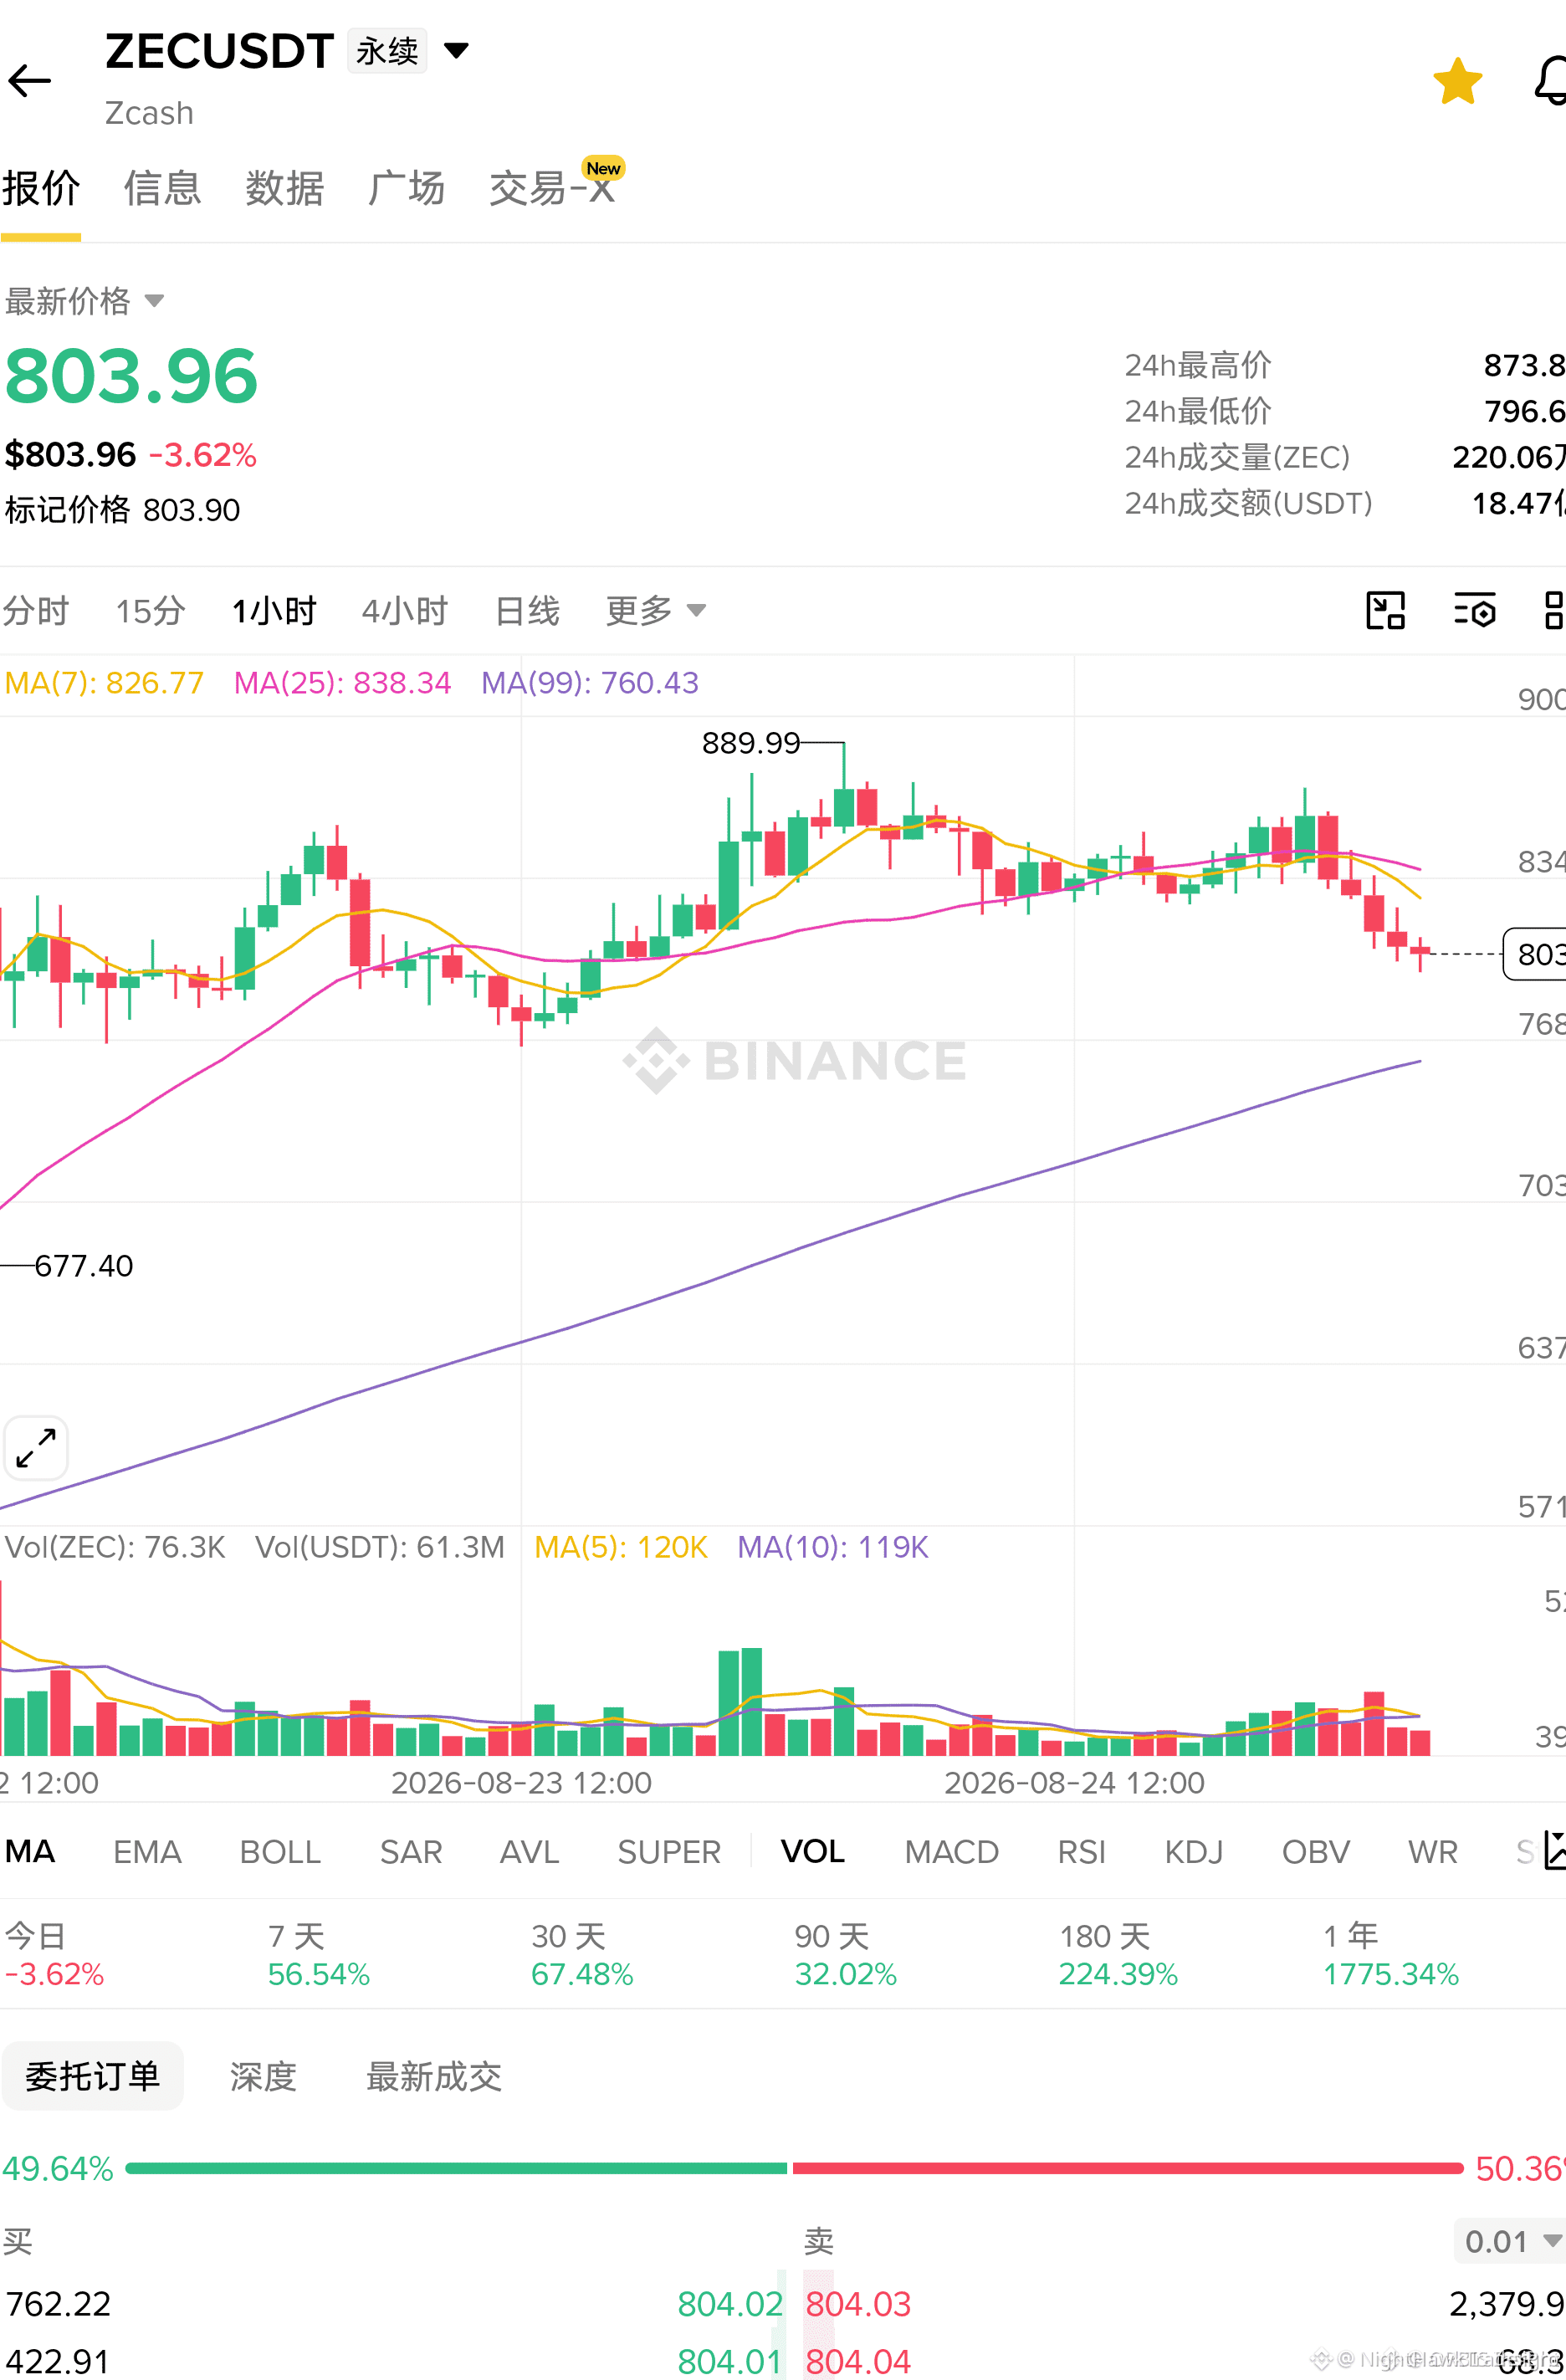The width and height of the screenshot is (1566, 2380).
Task: Tap the red sell ratio bar
Action: point(1128,2168)
